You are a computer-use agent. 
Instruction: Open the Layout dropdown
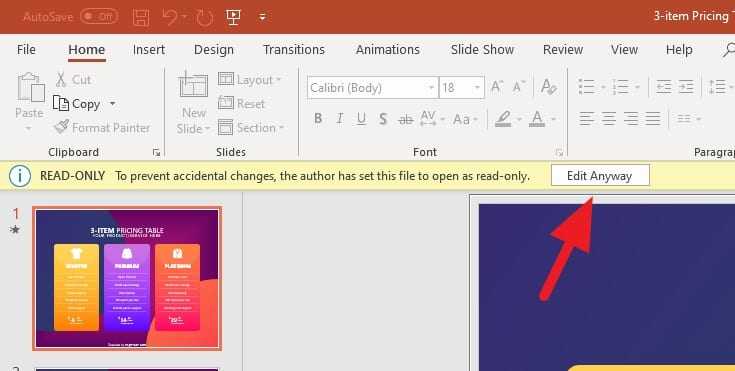(x=249, y=80)
